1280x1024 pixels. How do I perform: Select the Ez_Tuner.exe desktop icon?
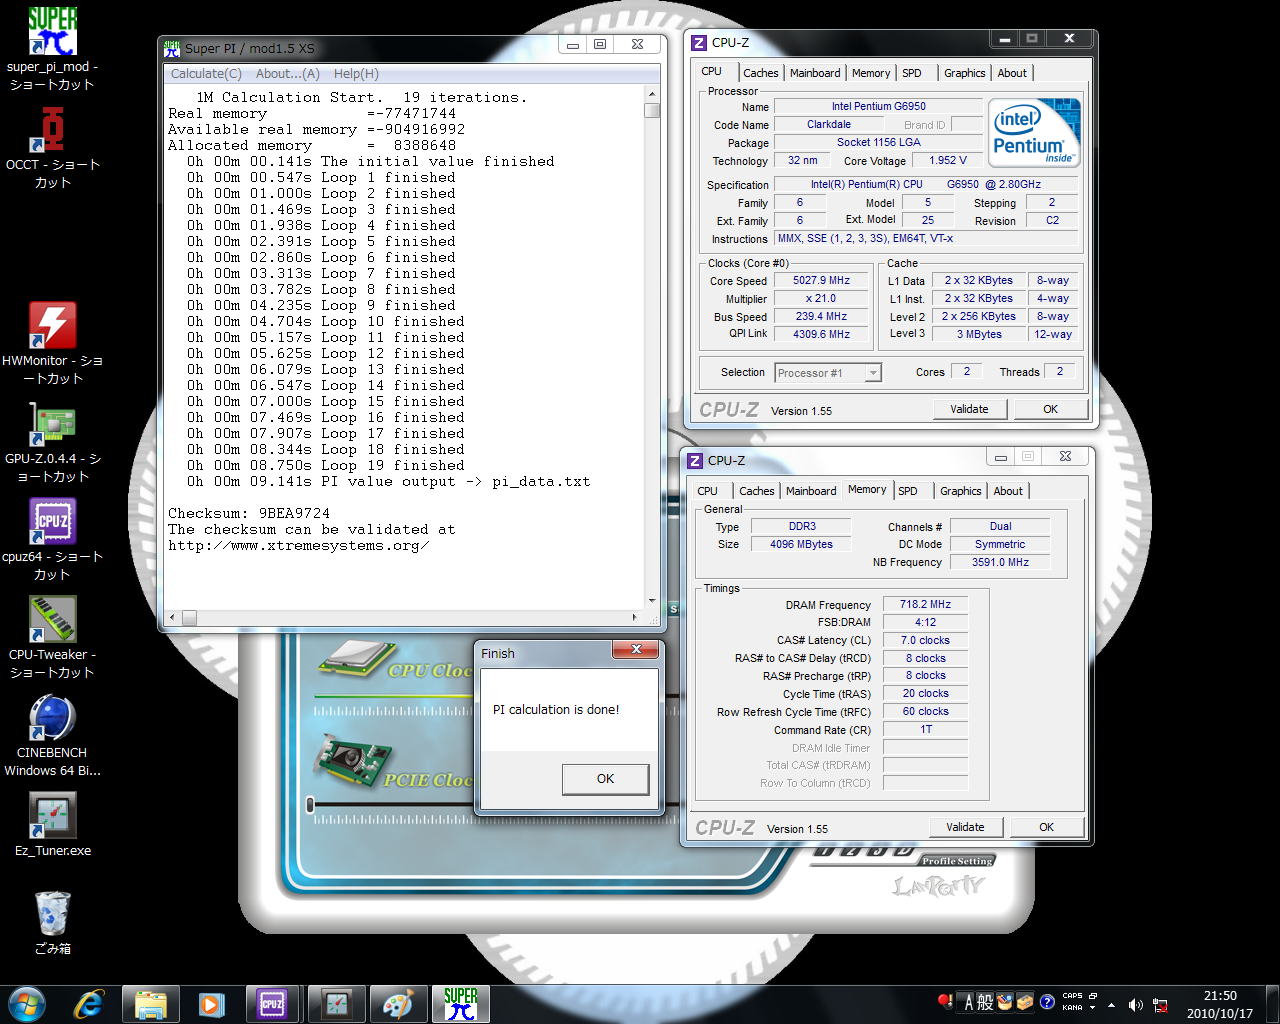(x=52, y=824)
